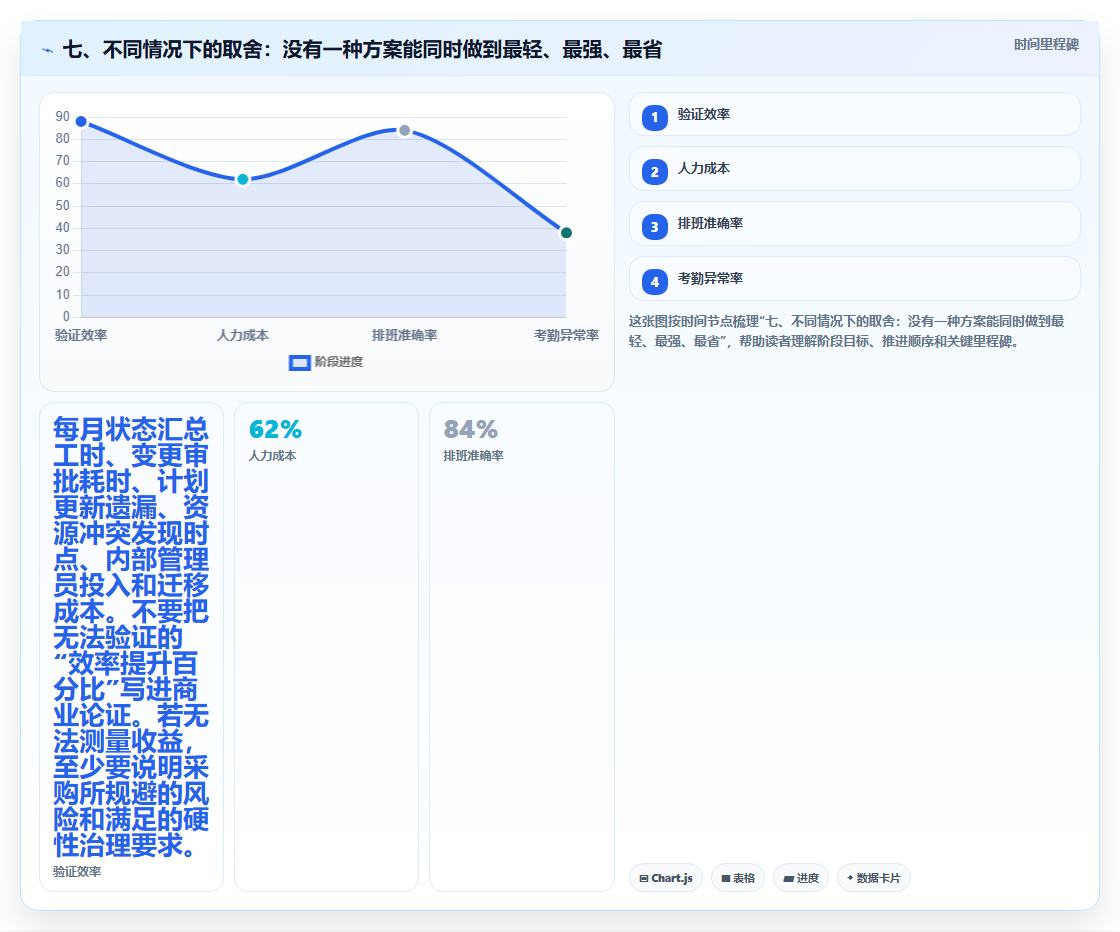The height and width of the screenshot is (932, 1120).
Task: Click the description paragraph starting 这张图按时间节点
Action: pos(847,331)
